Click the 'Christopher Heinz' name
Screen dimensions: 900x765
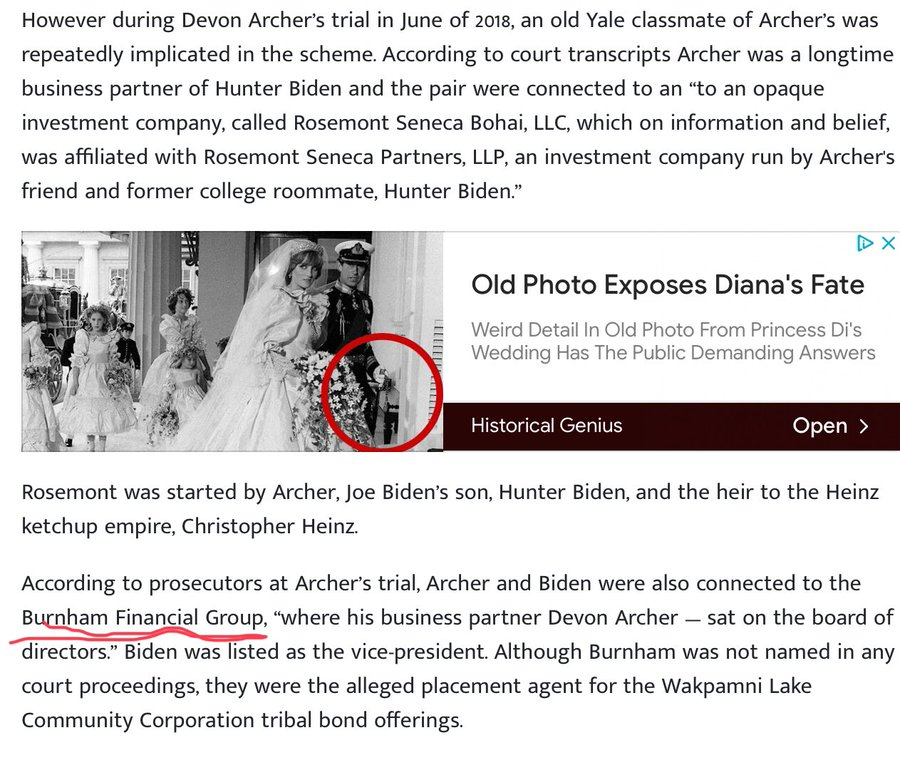270,526
